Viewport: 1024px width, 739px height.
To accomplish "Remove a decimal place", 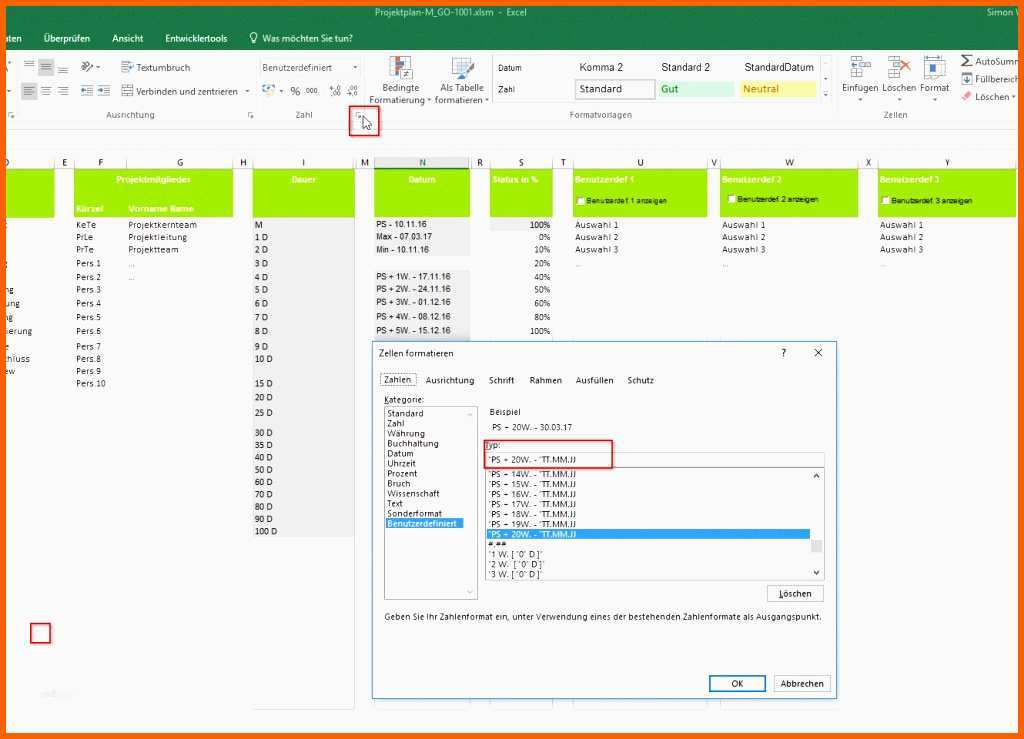I will pos(353,91).
